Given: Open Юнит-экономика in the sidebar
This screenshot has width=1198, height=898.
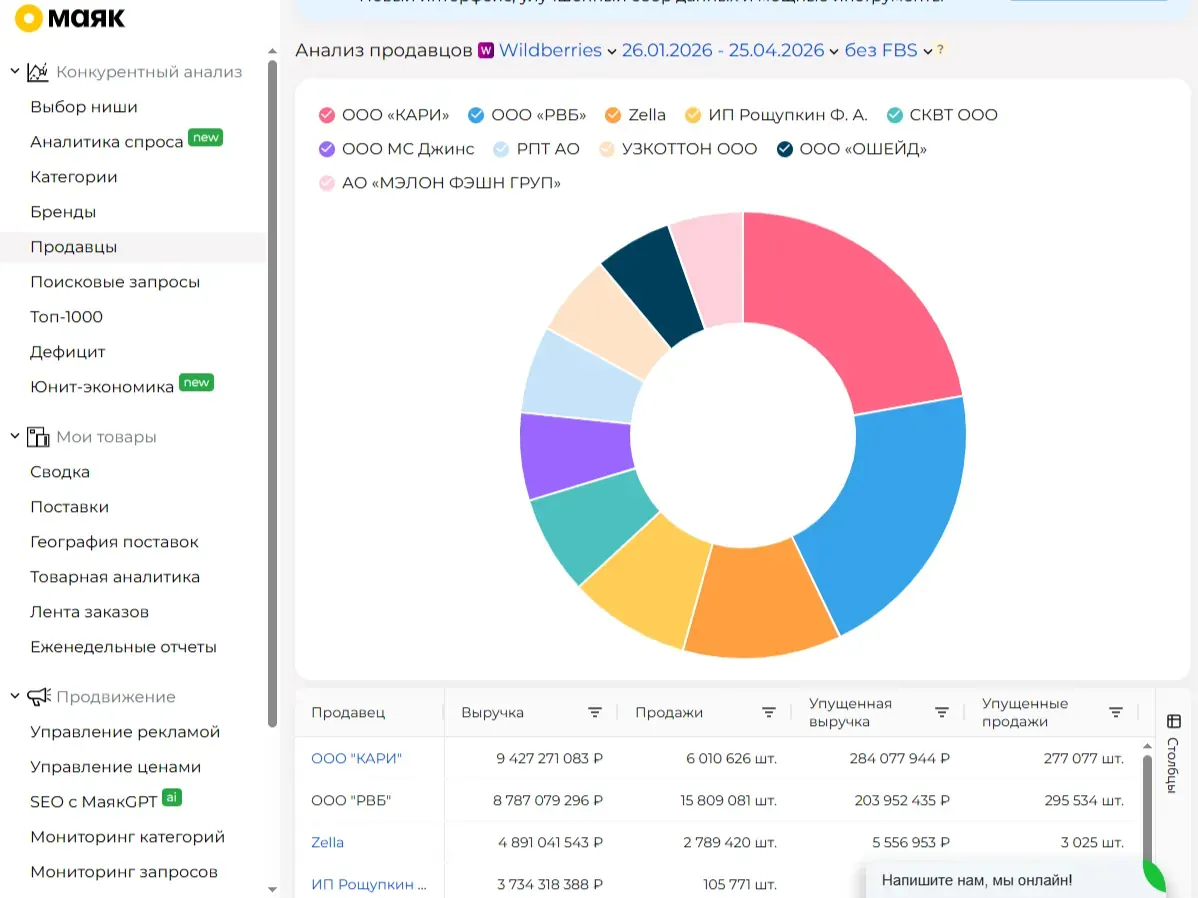Looking at the screenshot, I should pyautogui.click(x=102, y=387).
